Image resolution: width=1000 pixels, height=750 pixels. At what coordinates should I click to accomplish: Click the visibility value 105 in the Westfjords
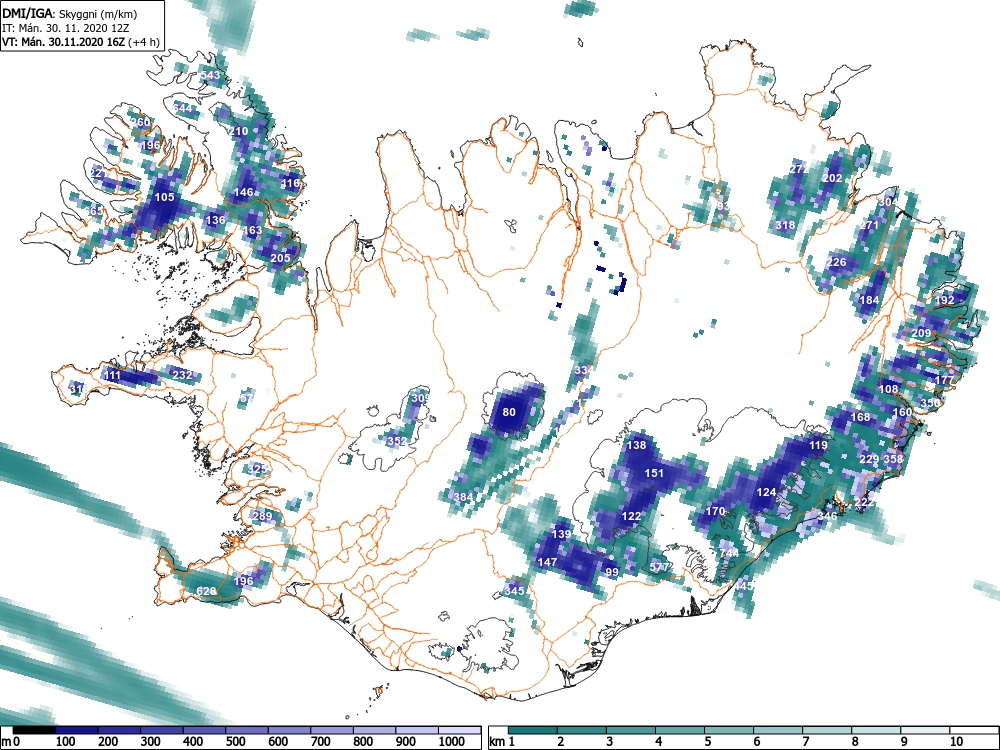[165, 197]
